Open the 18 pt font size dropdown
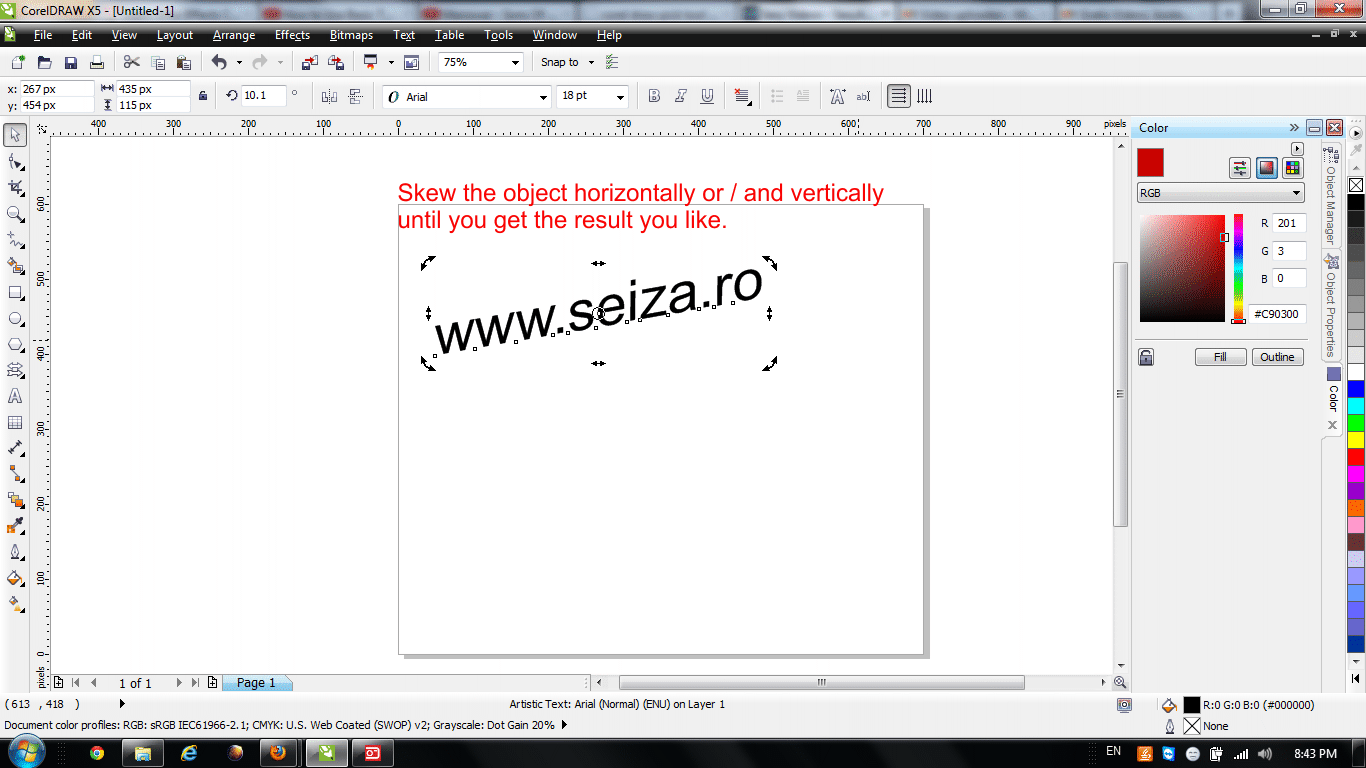Image resolution: width=1366 pixels, height=768 pixels. point(620,97)
